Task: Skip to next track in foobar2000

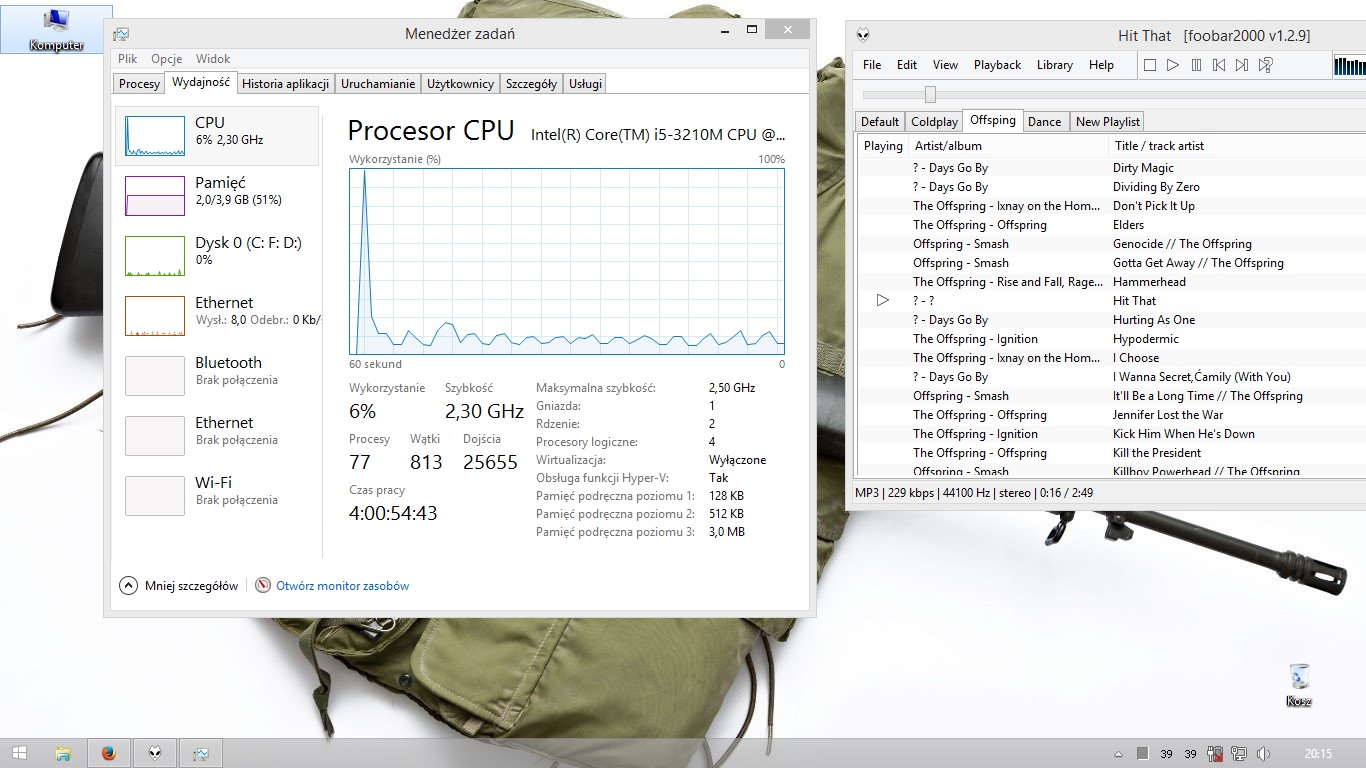Action: pyautogui.click(x=1242, y=65)
